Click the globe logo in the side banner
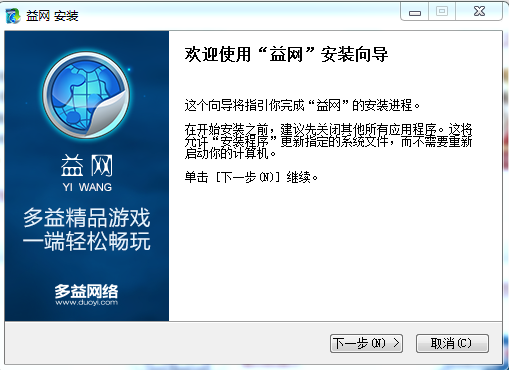Image resolution: width=509 pixels, height=370 pixels. pos(86,95)
